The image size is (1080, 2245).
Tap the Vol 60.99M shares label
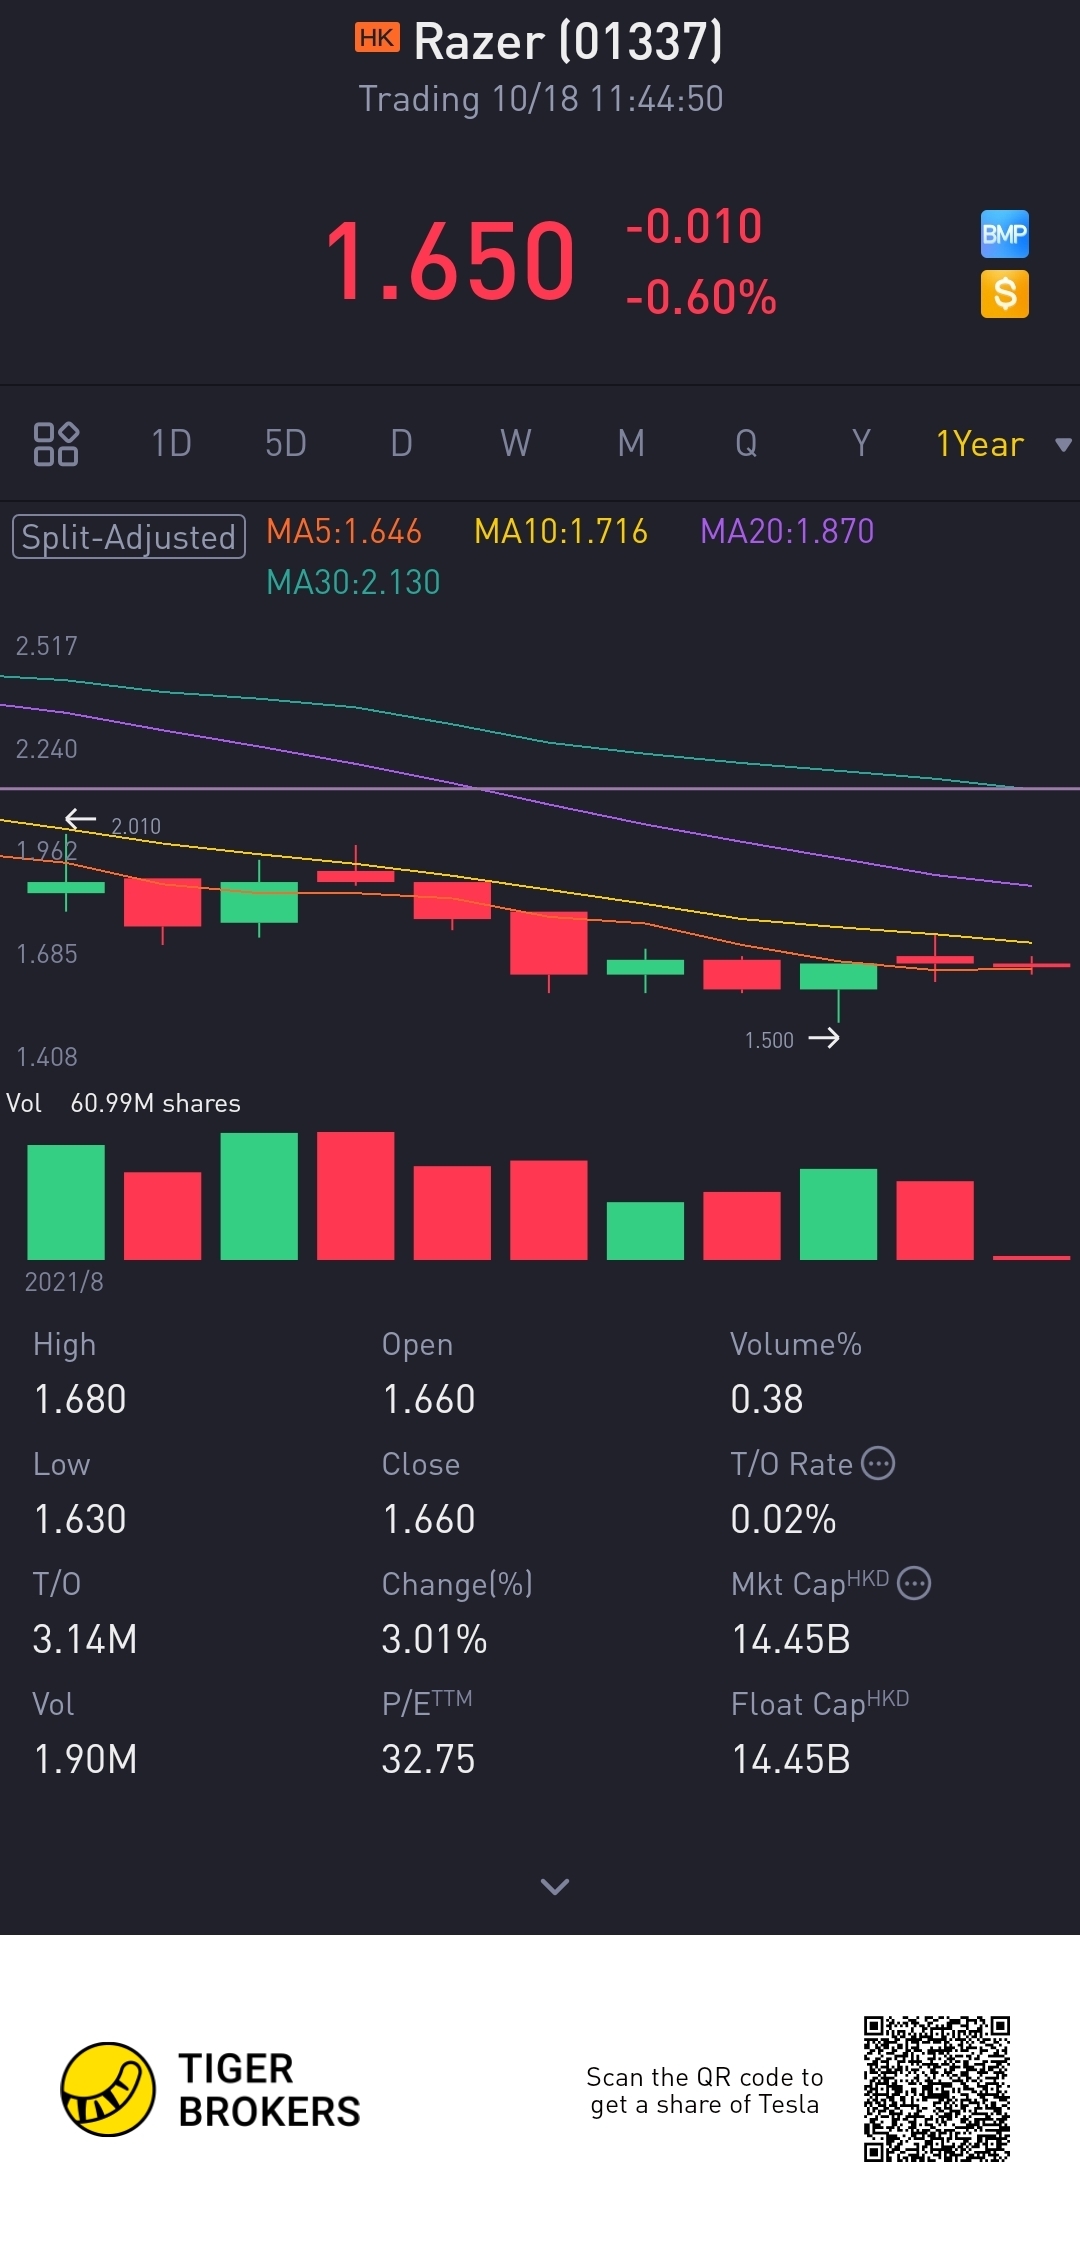123,1103
